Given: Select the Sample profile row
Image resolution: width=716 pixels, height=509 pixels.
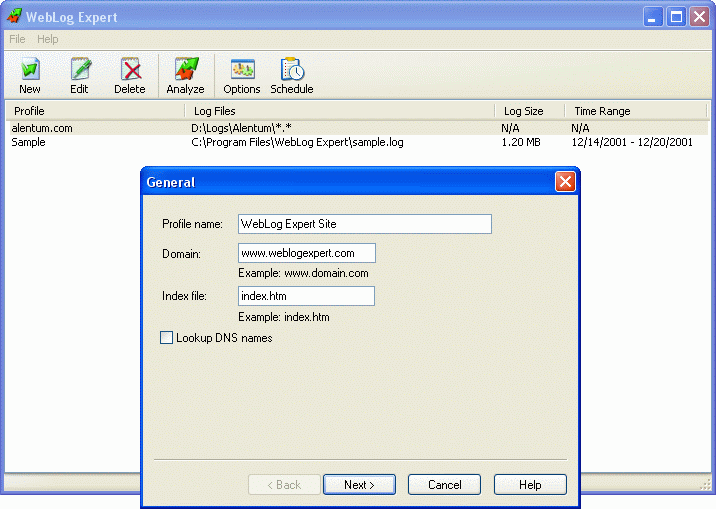Looking at the screenshot, I should point(358,142).
